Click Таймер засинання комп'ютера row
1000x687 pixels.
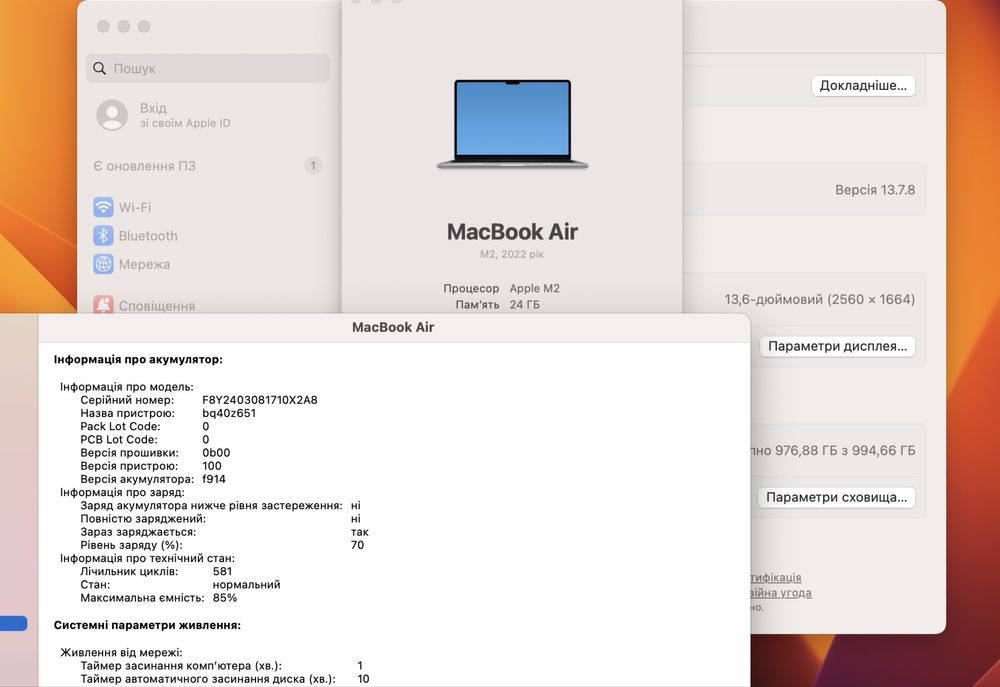pyautogui.click(x=221, y=666)
